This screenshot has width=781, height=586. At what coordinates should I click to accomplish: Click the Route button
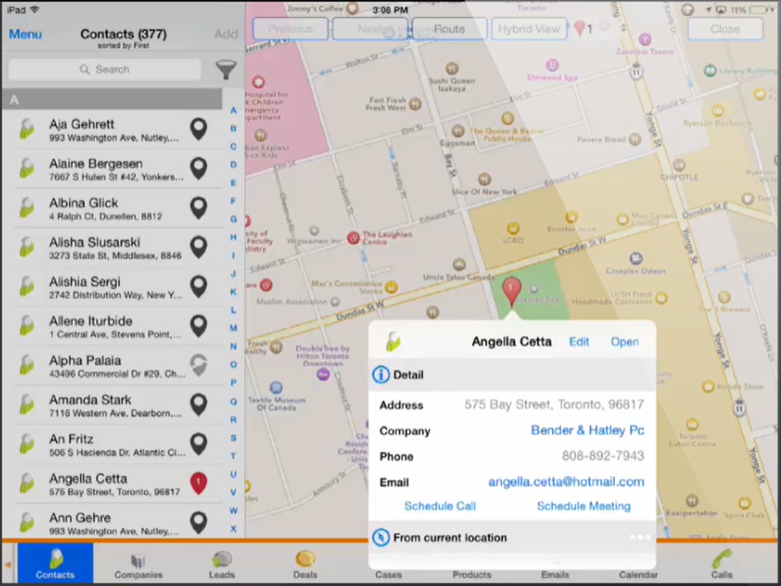[449, 29]
